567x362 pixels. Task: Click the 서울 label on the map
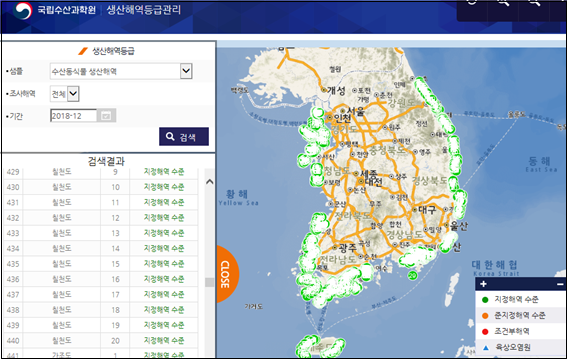click(x=355, y=110)
